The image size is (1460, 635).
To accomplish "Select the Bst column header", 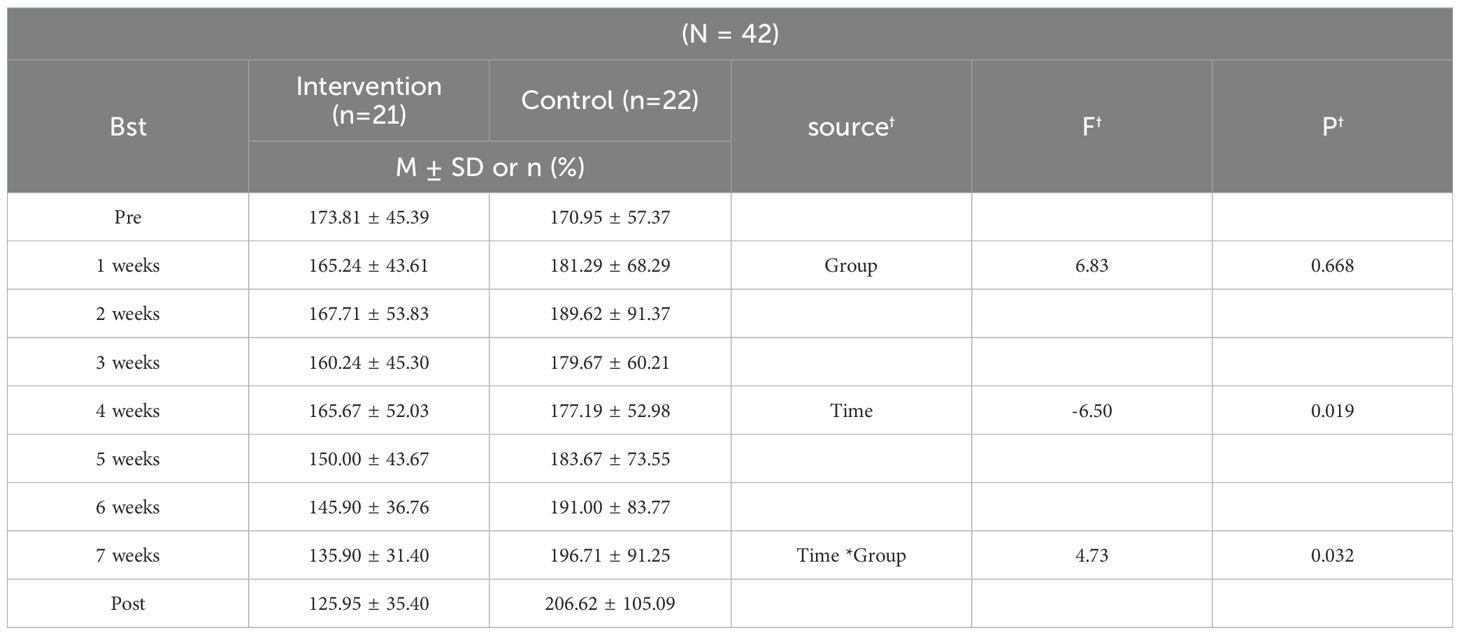I will [128, 127].
